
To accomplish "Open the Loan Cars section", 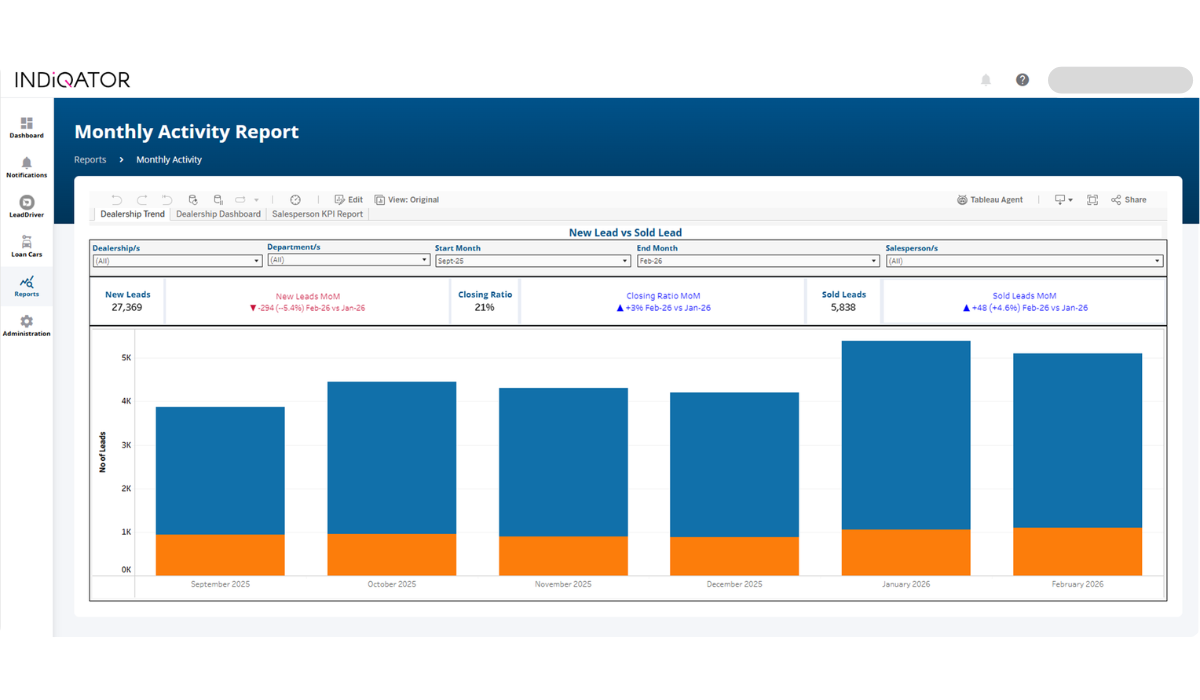I will [x=27, y=246].
